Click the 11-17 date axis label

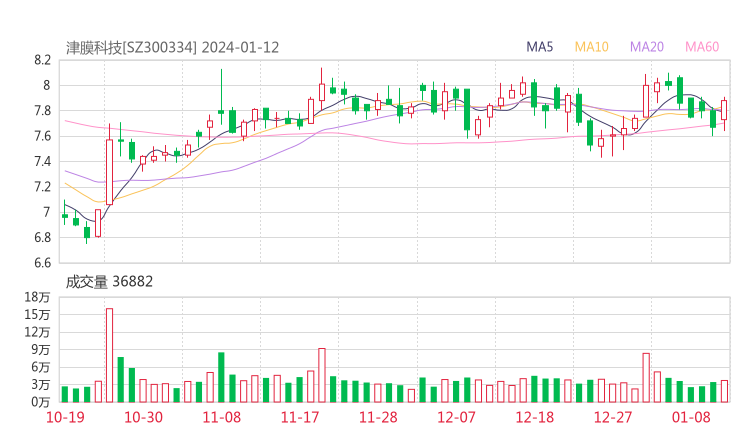coord(300,417)
